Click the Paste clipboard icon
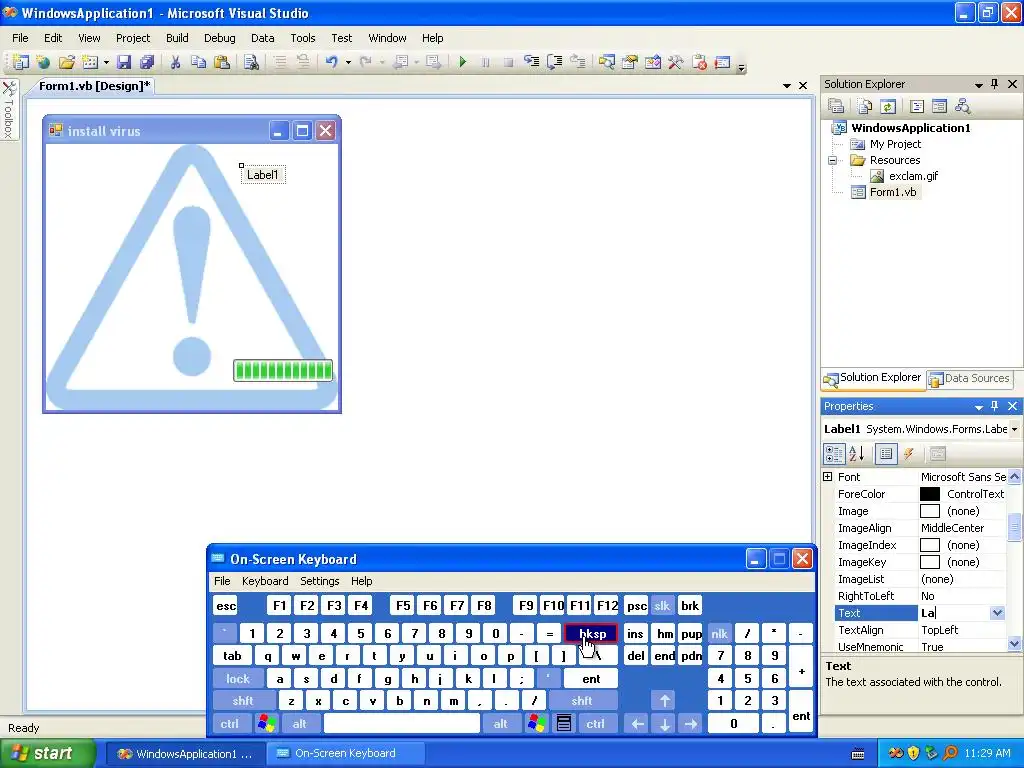This screenshot has width=1024, height=768. 222,62
